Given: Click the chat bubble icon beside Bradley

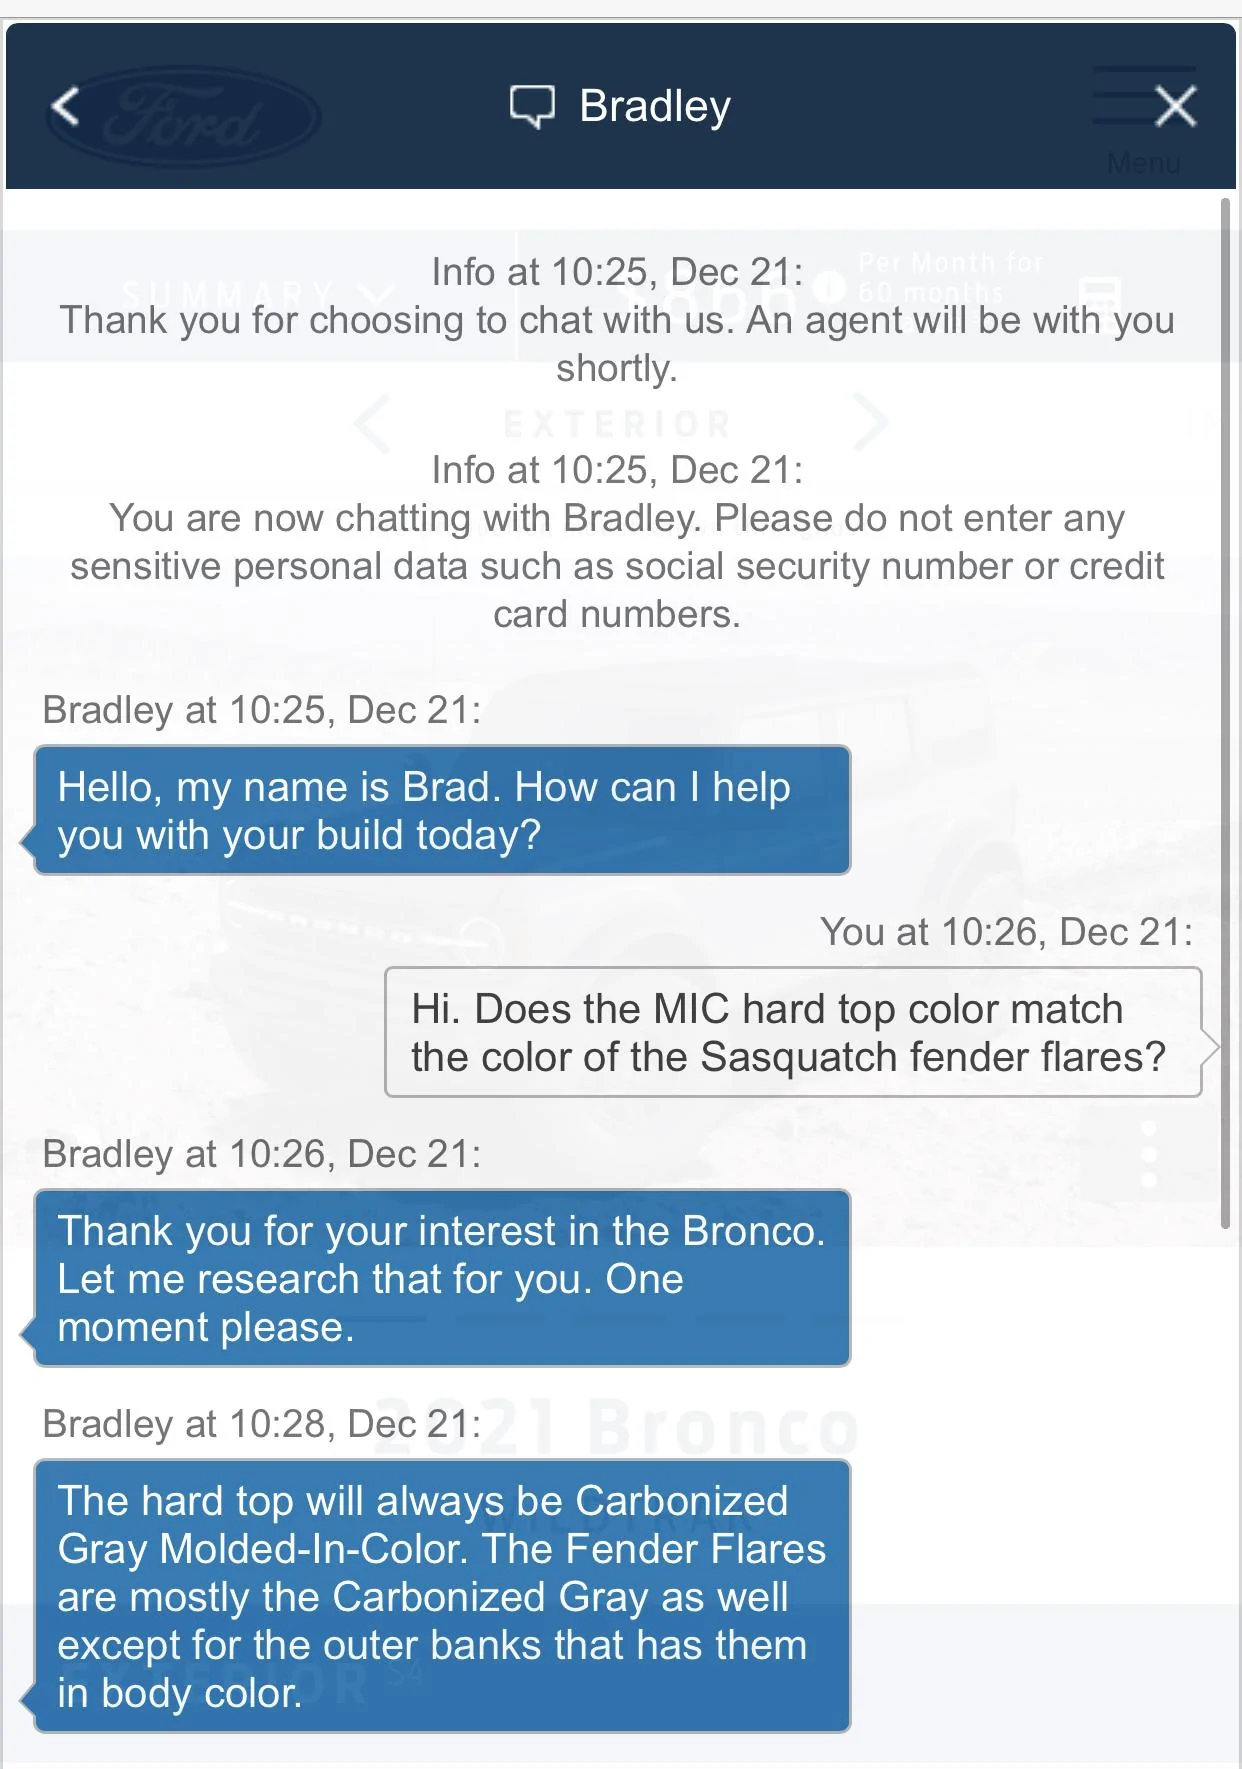Looking at the screenshot, I should [532, 107].
